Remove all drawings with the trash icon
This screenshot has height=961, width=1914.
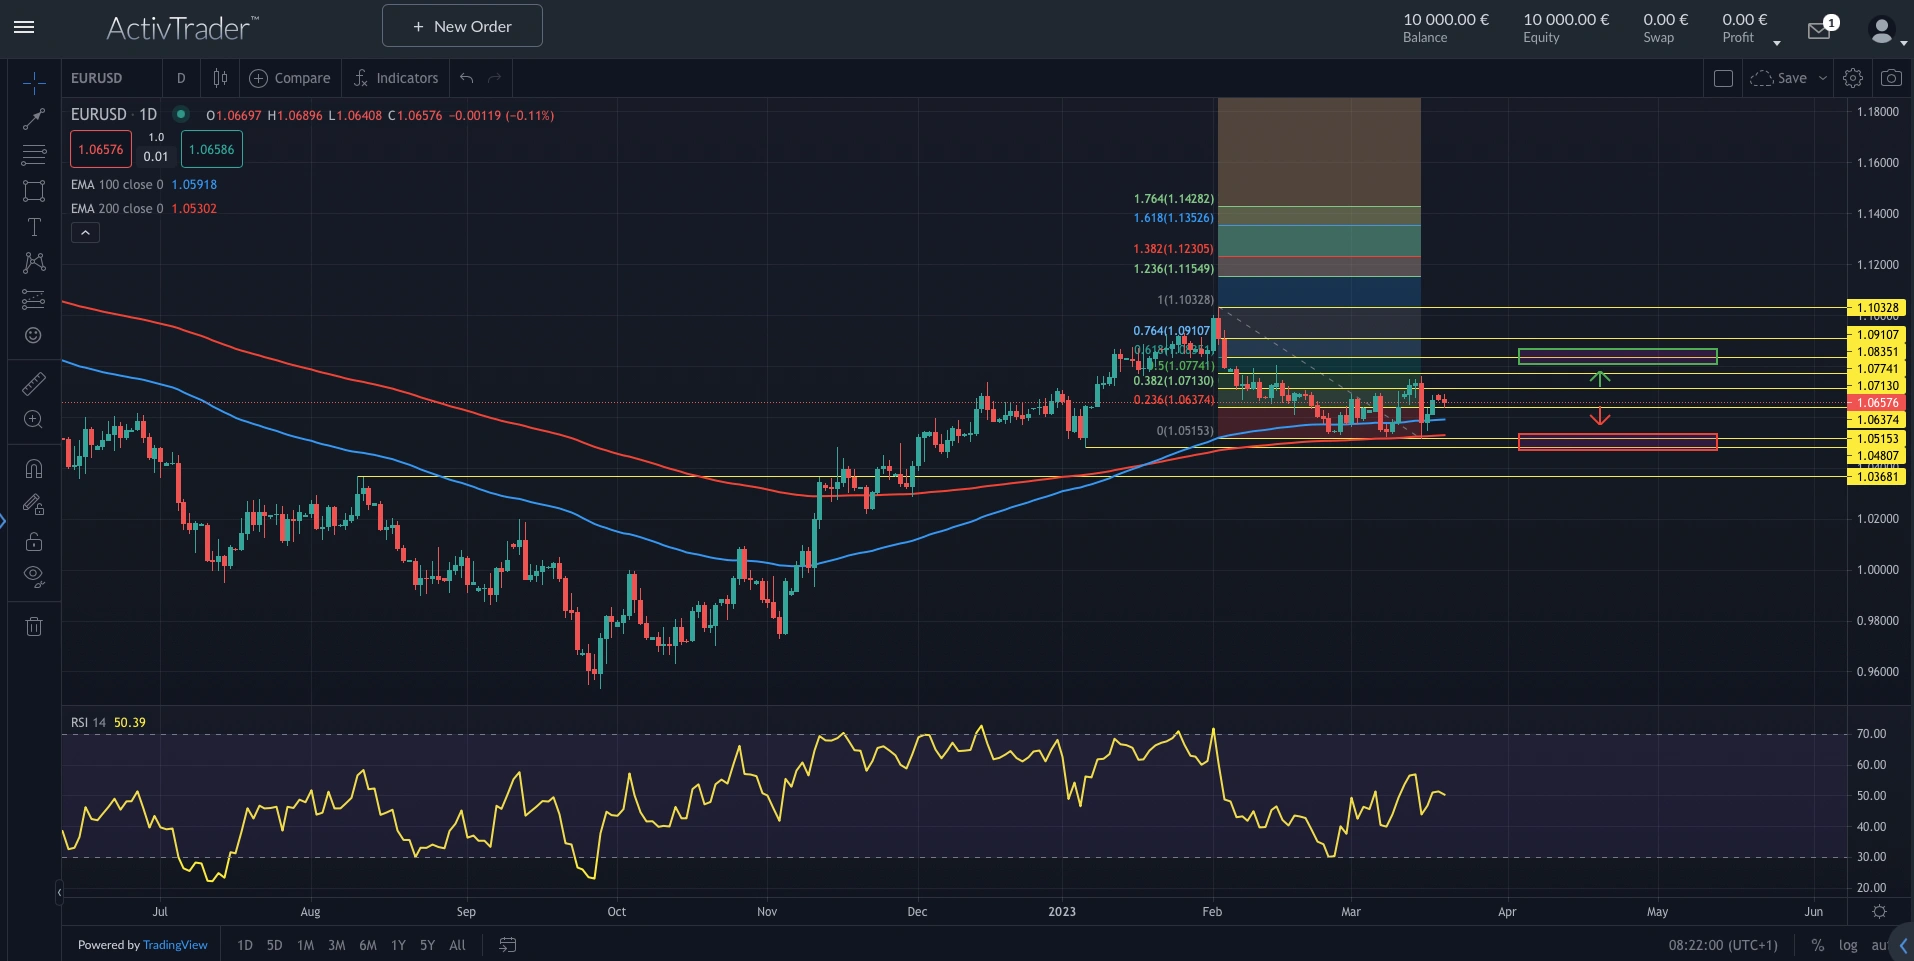coord(33,626)
